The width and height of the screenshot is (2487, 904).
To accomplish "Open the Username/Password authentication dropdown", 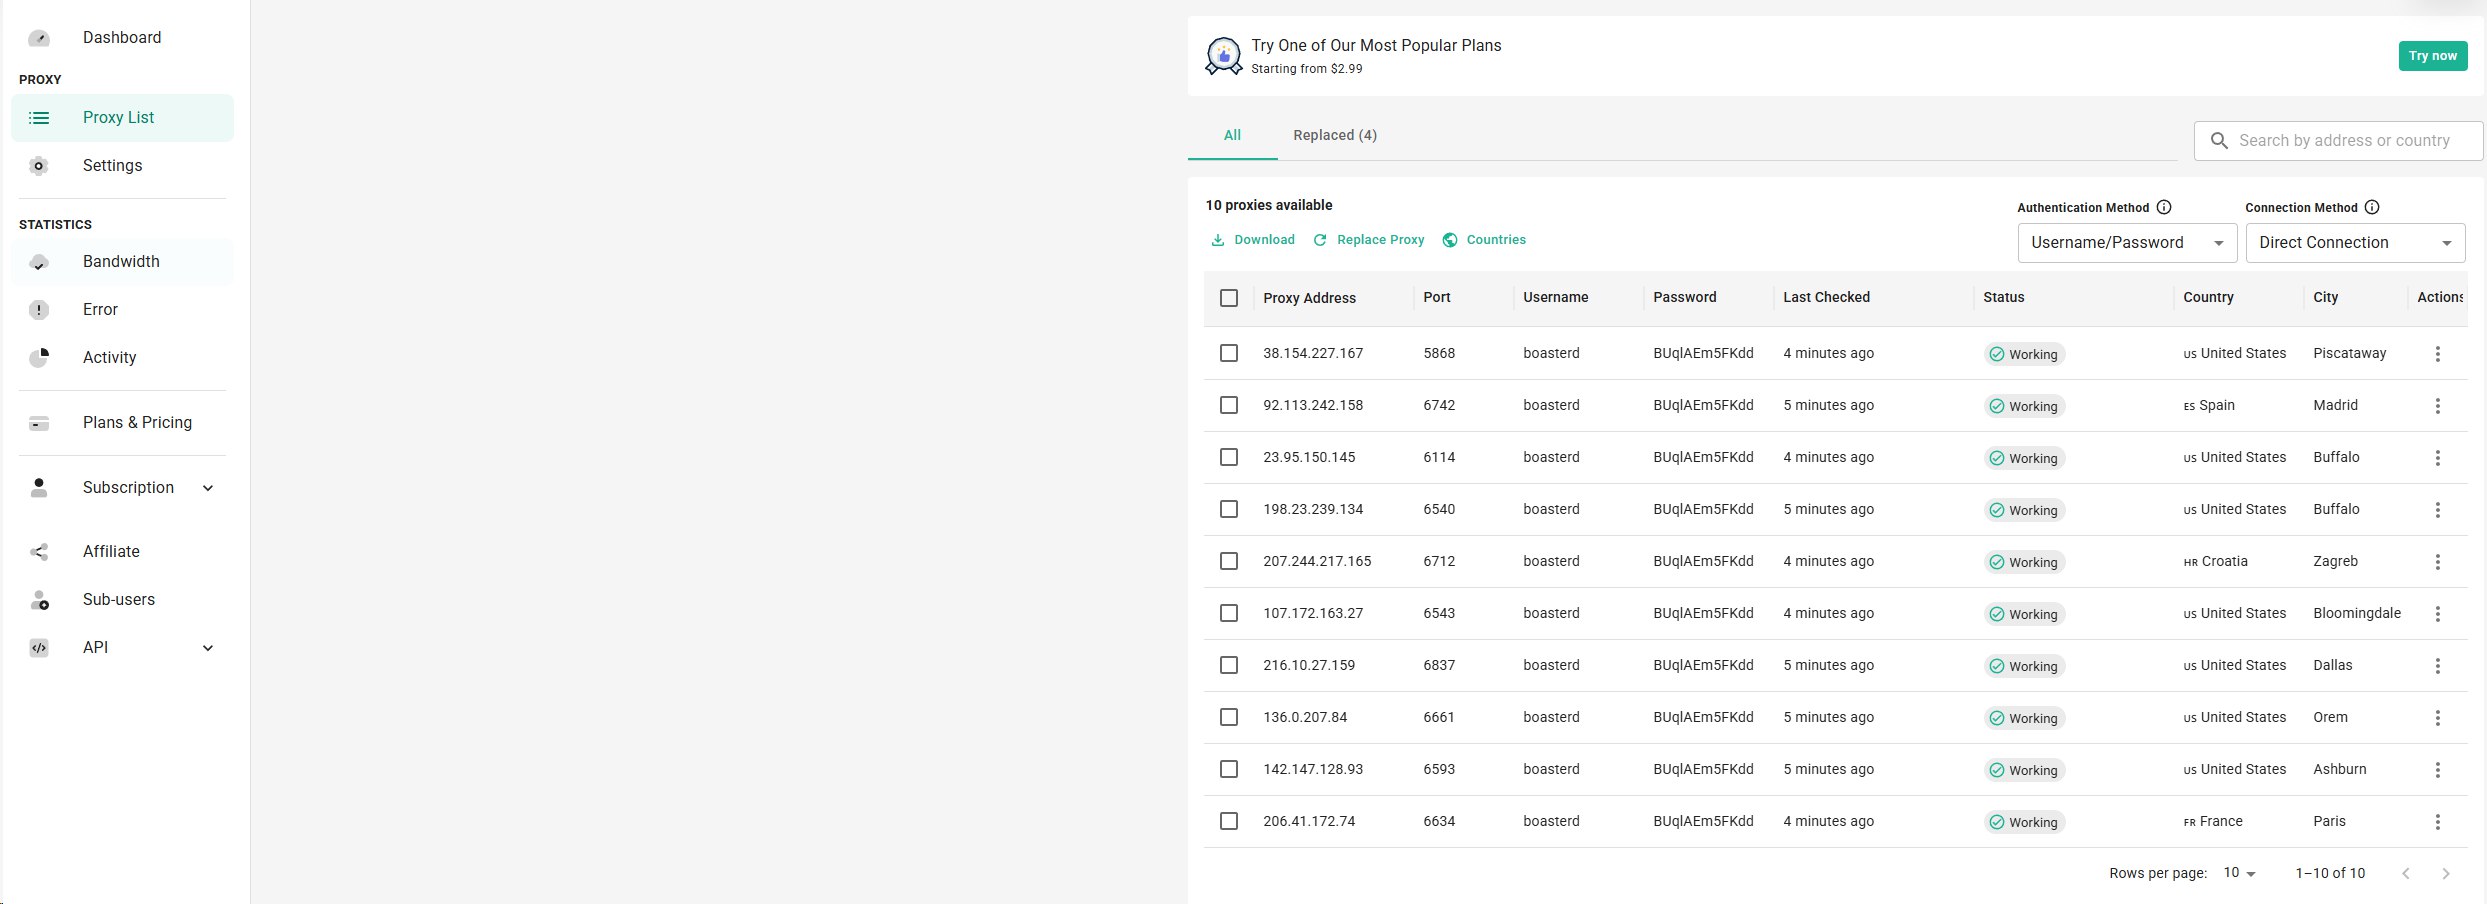I will [2127, 243].
